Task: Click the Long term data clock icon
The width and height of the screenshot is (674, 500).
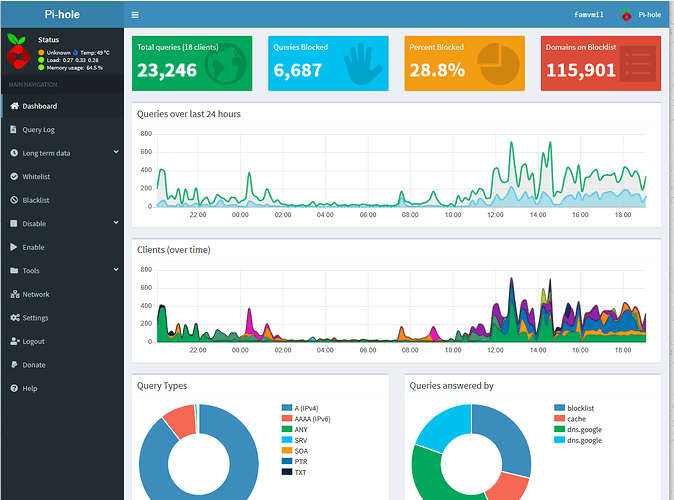Action: [14, 153]
